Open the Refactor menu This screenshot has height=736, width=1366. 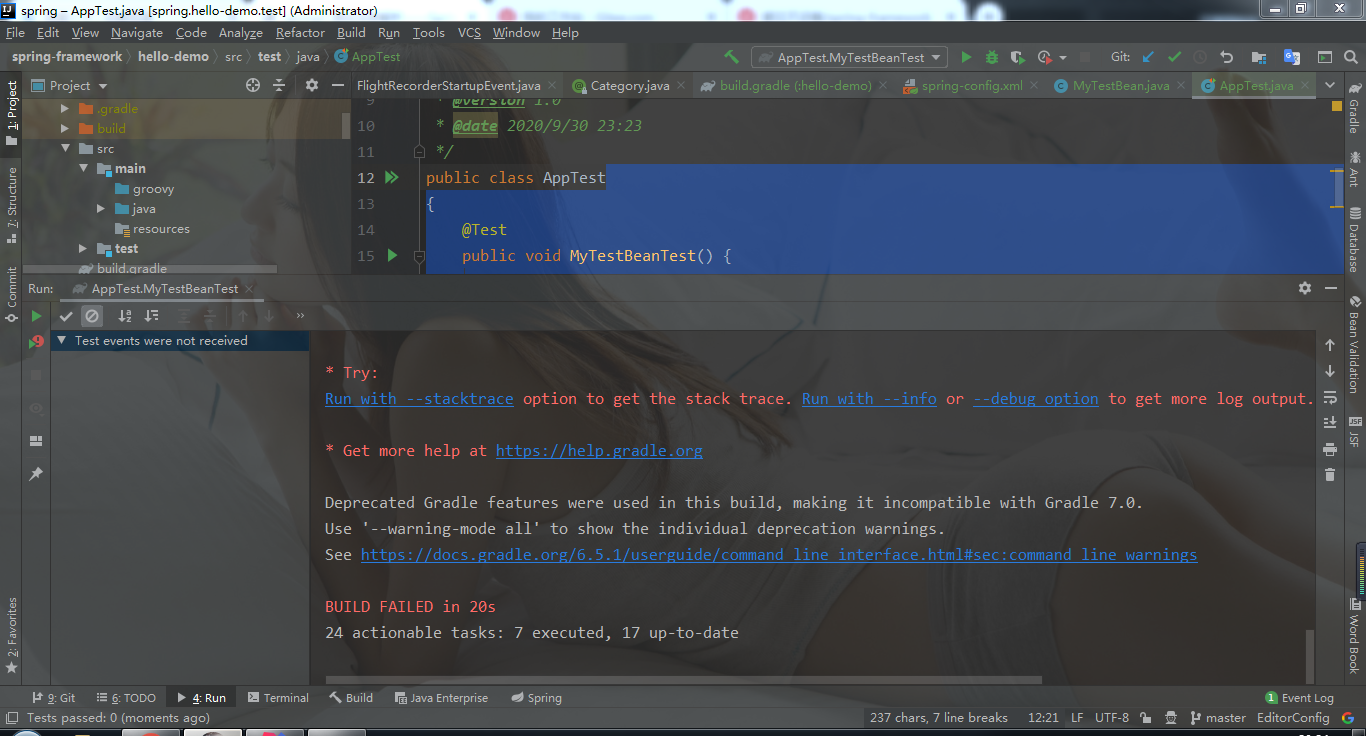pos(300,33)
